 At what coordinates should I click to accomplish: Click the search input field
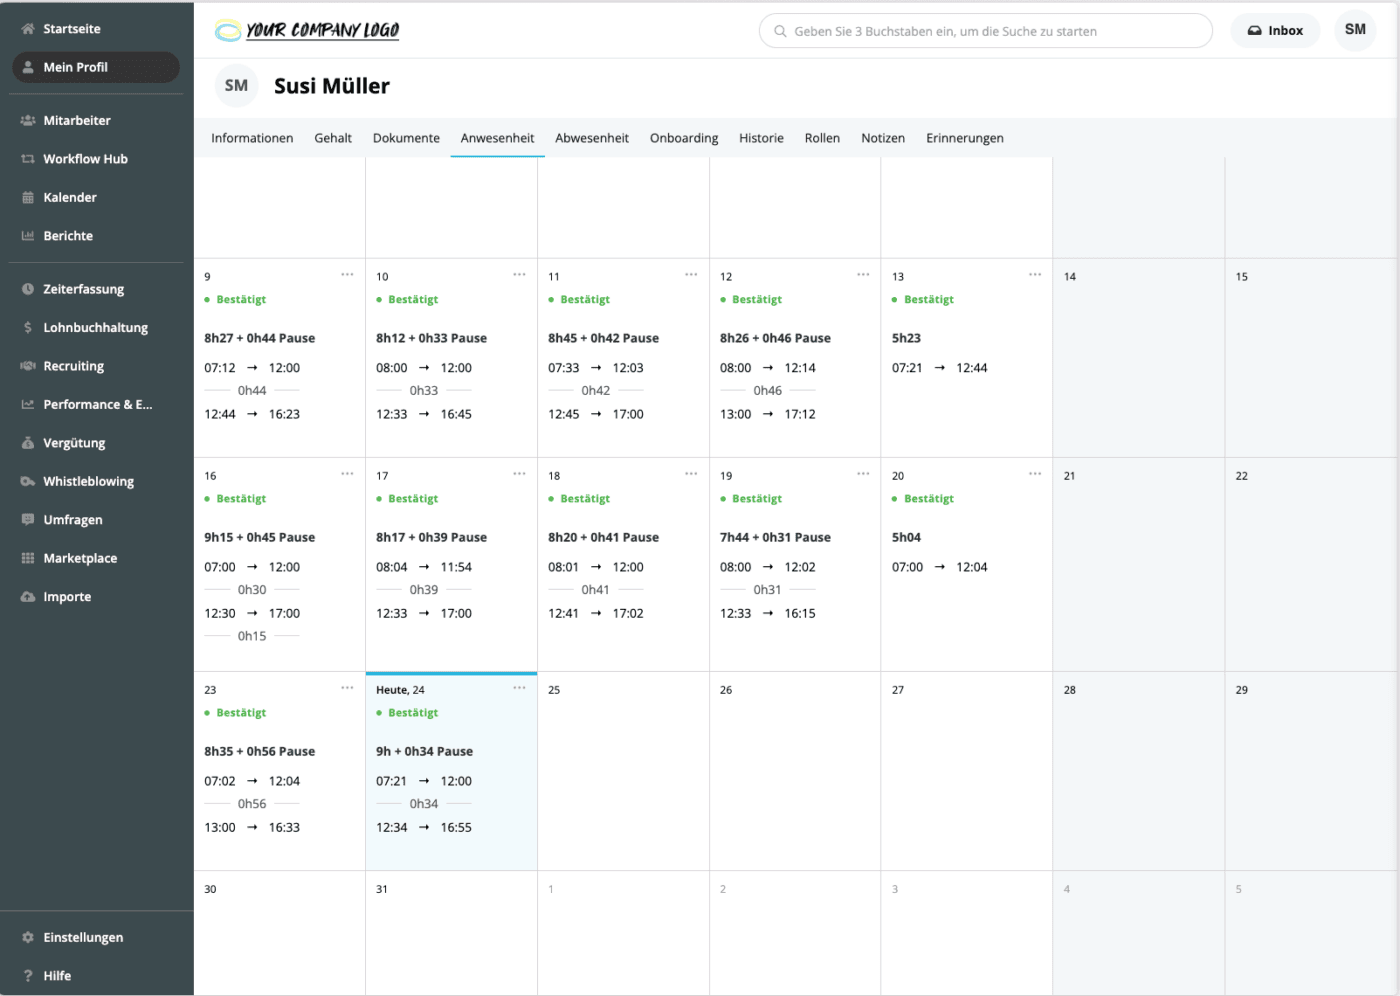tap(985, 31)
